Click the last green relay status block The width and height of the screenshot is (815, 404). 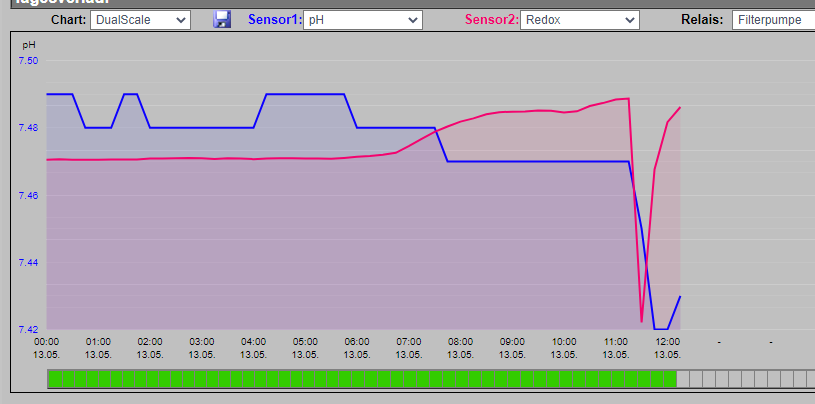(x=671, y=379)
